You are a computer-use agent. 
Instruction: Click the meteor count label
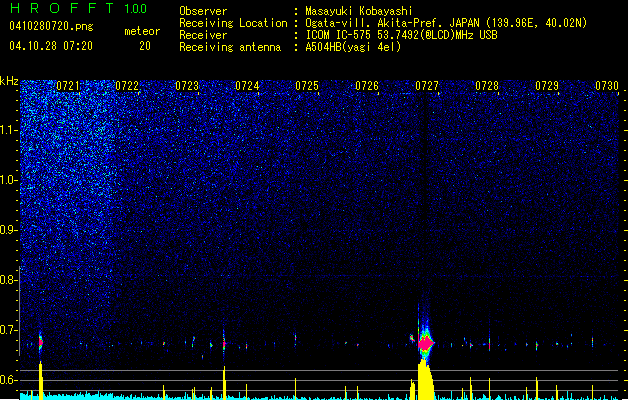[142, 31]
